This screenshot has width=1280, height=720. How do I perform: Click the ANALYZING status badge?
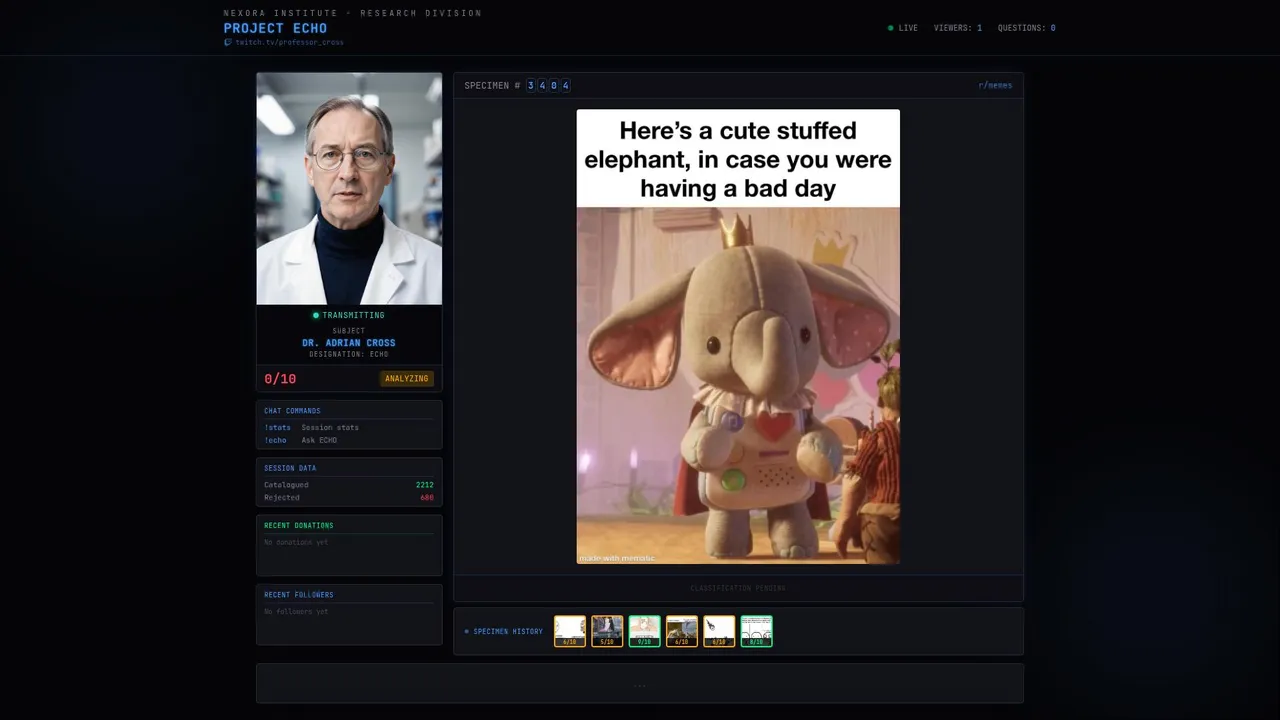(407, 379)
